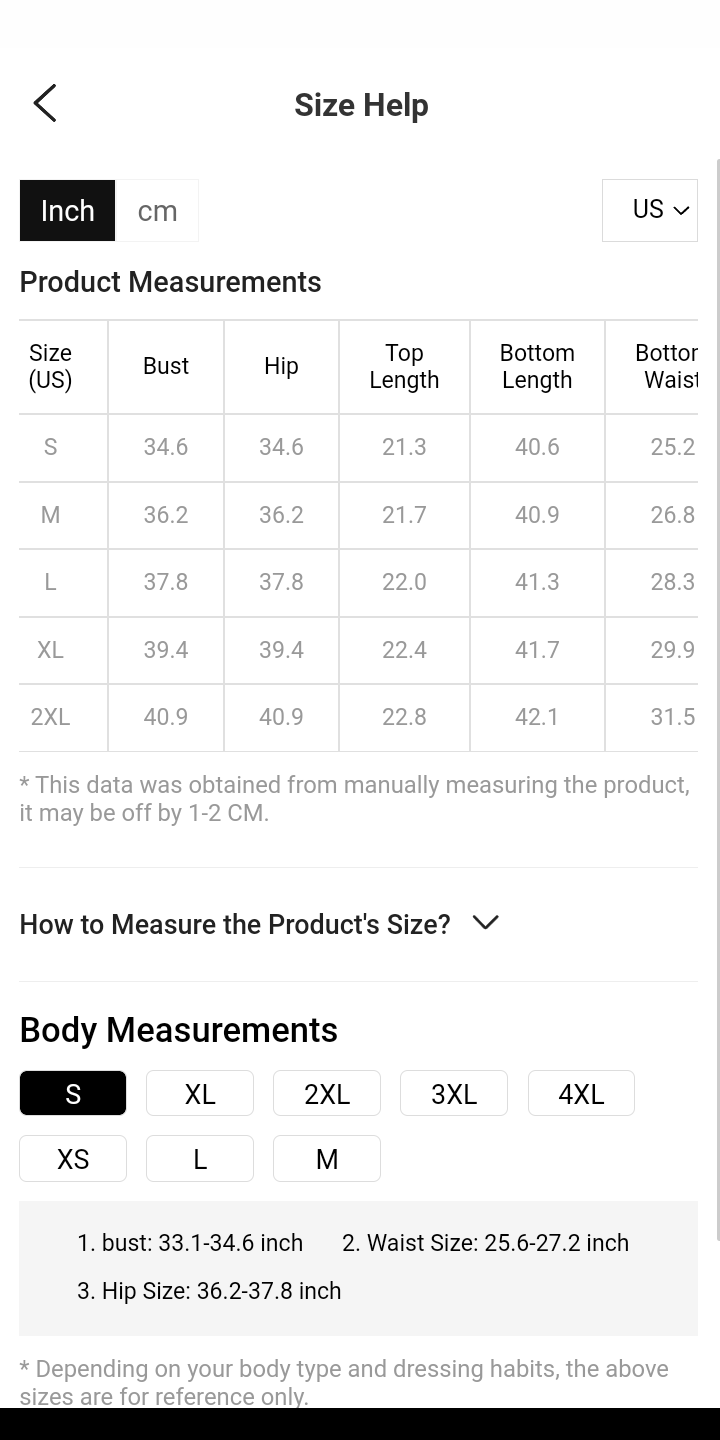Image resolution: width=720 pixels, height=1440 pixels.
Task: Expand How to Measure the Product's Size
Action: pos(235,924)
